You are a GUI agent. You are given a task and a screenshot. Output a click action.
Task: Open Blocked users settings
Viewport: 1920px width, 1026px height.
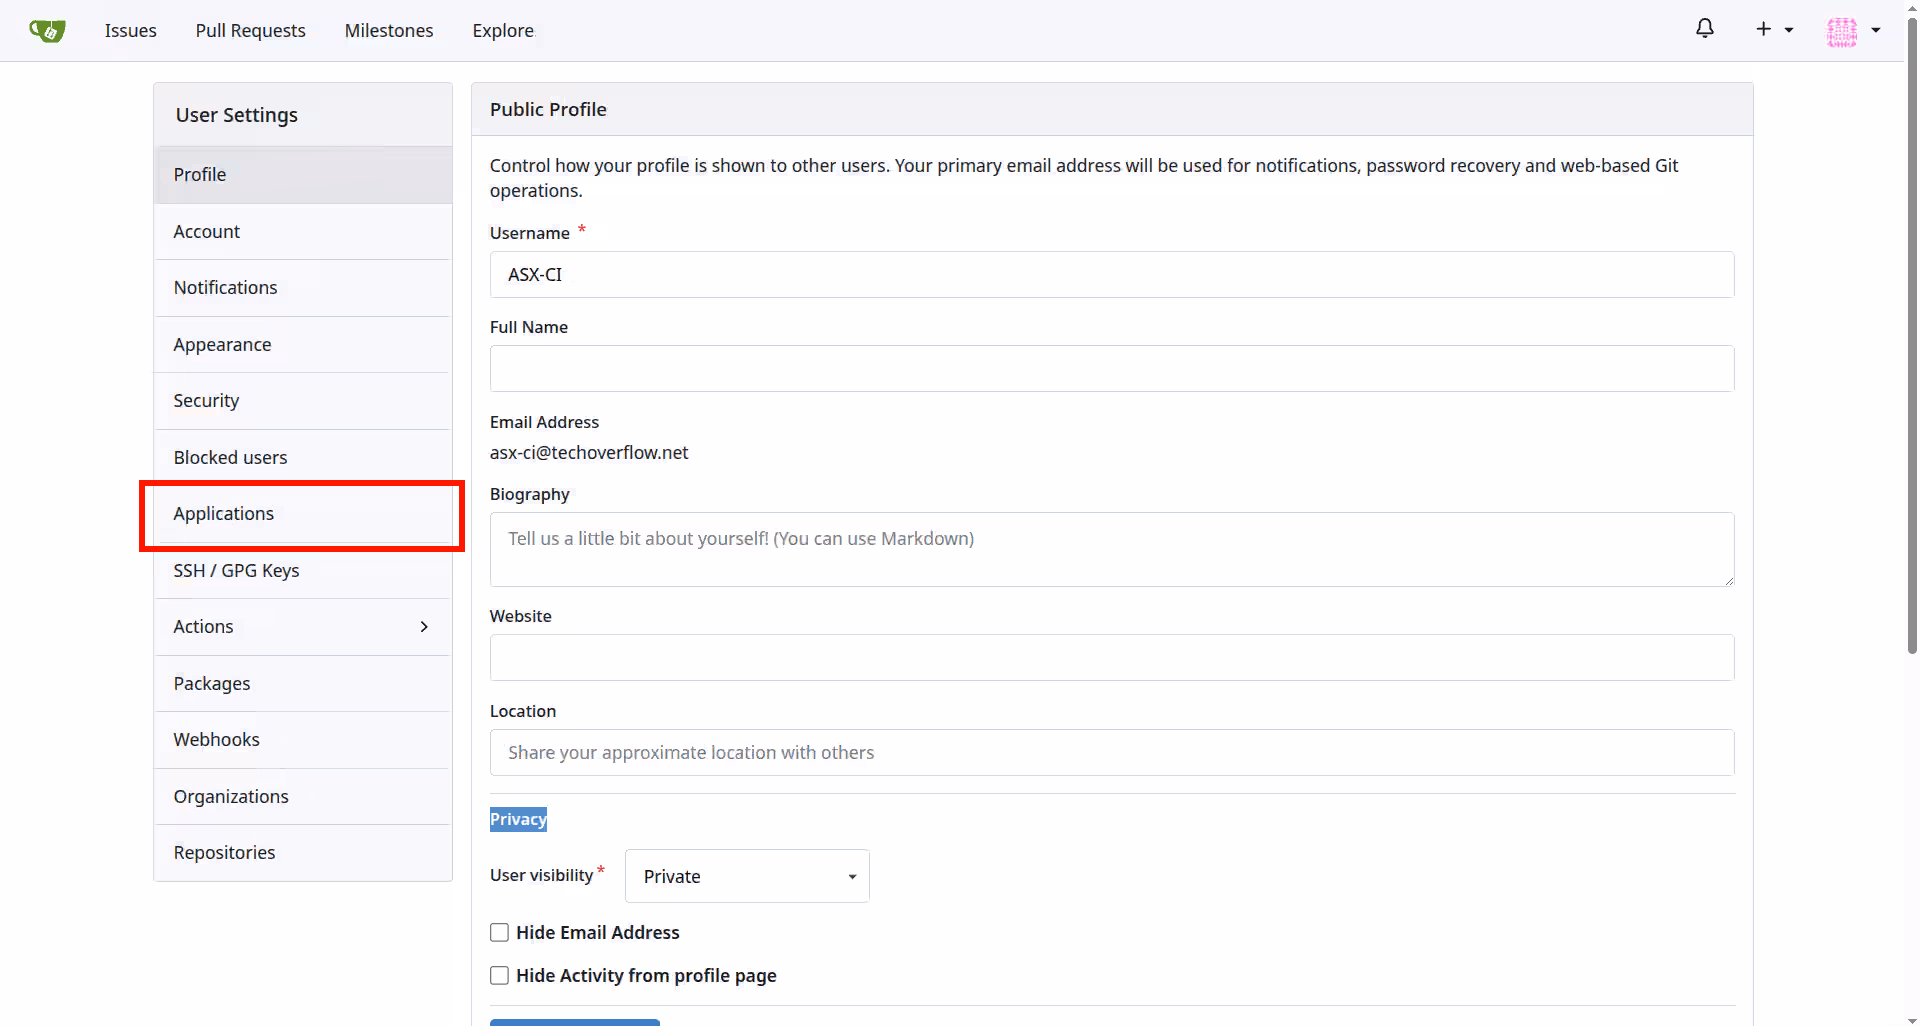[230, 457]
